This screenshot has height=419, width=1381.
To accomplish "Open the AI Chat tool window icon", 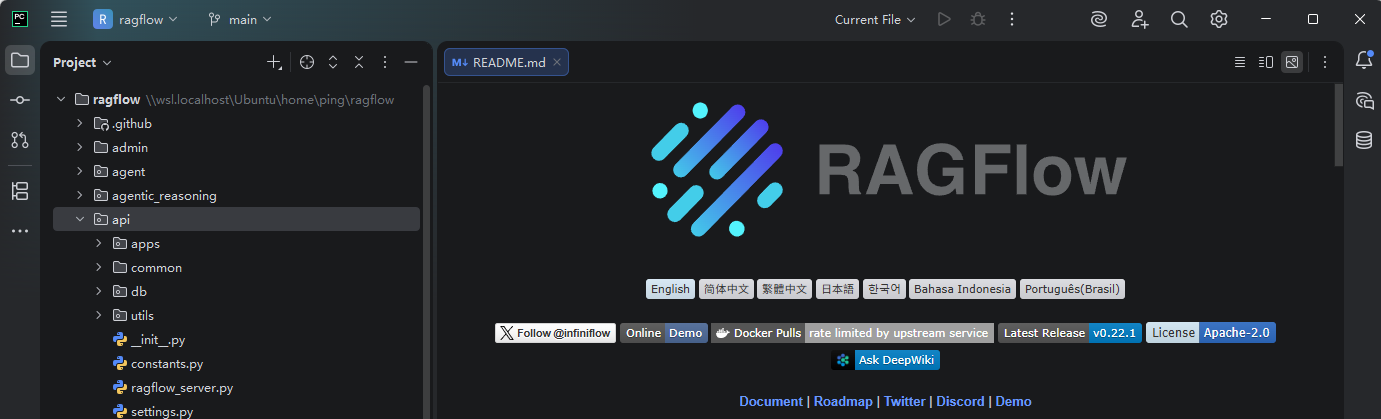I will pyautogui.click(x=1364, y=100).
